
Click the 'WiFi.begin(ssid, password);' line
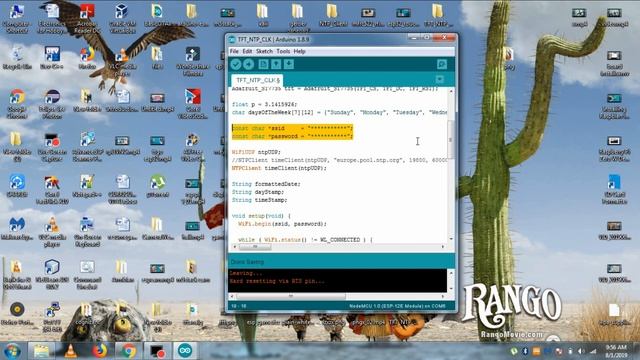282,224
